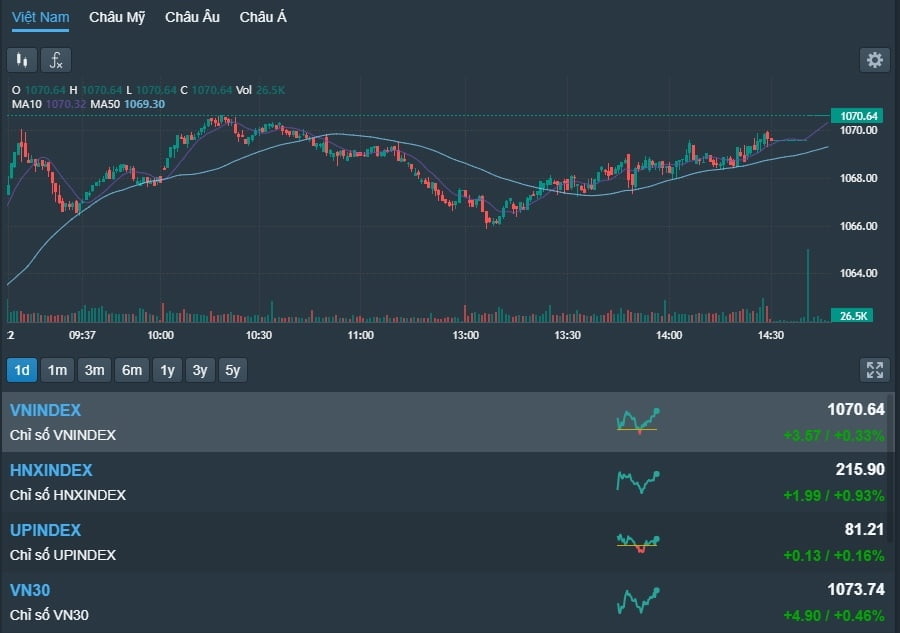The height and width of the screenshot is (633, 900).
Task: Click the current price label 1070.64 on axis
Action: pos(857,116)
